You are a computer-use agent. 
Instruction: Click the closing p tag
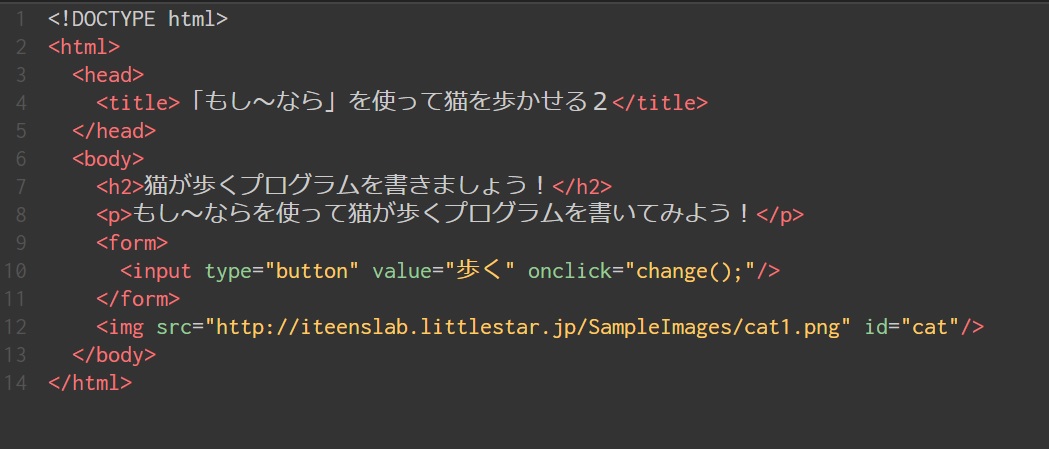(x=780, y=214)
